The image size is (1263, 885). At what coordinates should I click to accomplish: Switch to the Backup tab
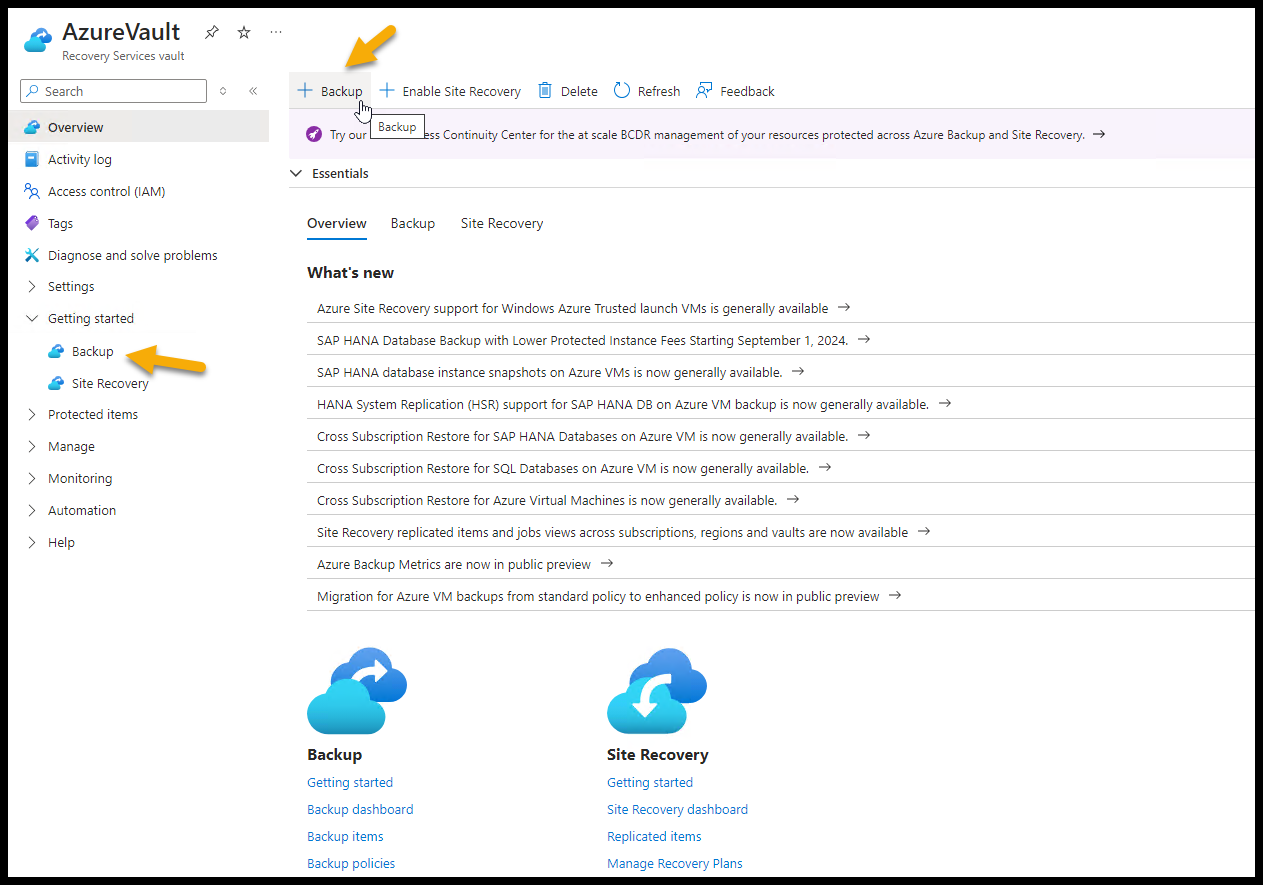coord(413,223)
